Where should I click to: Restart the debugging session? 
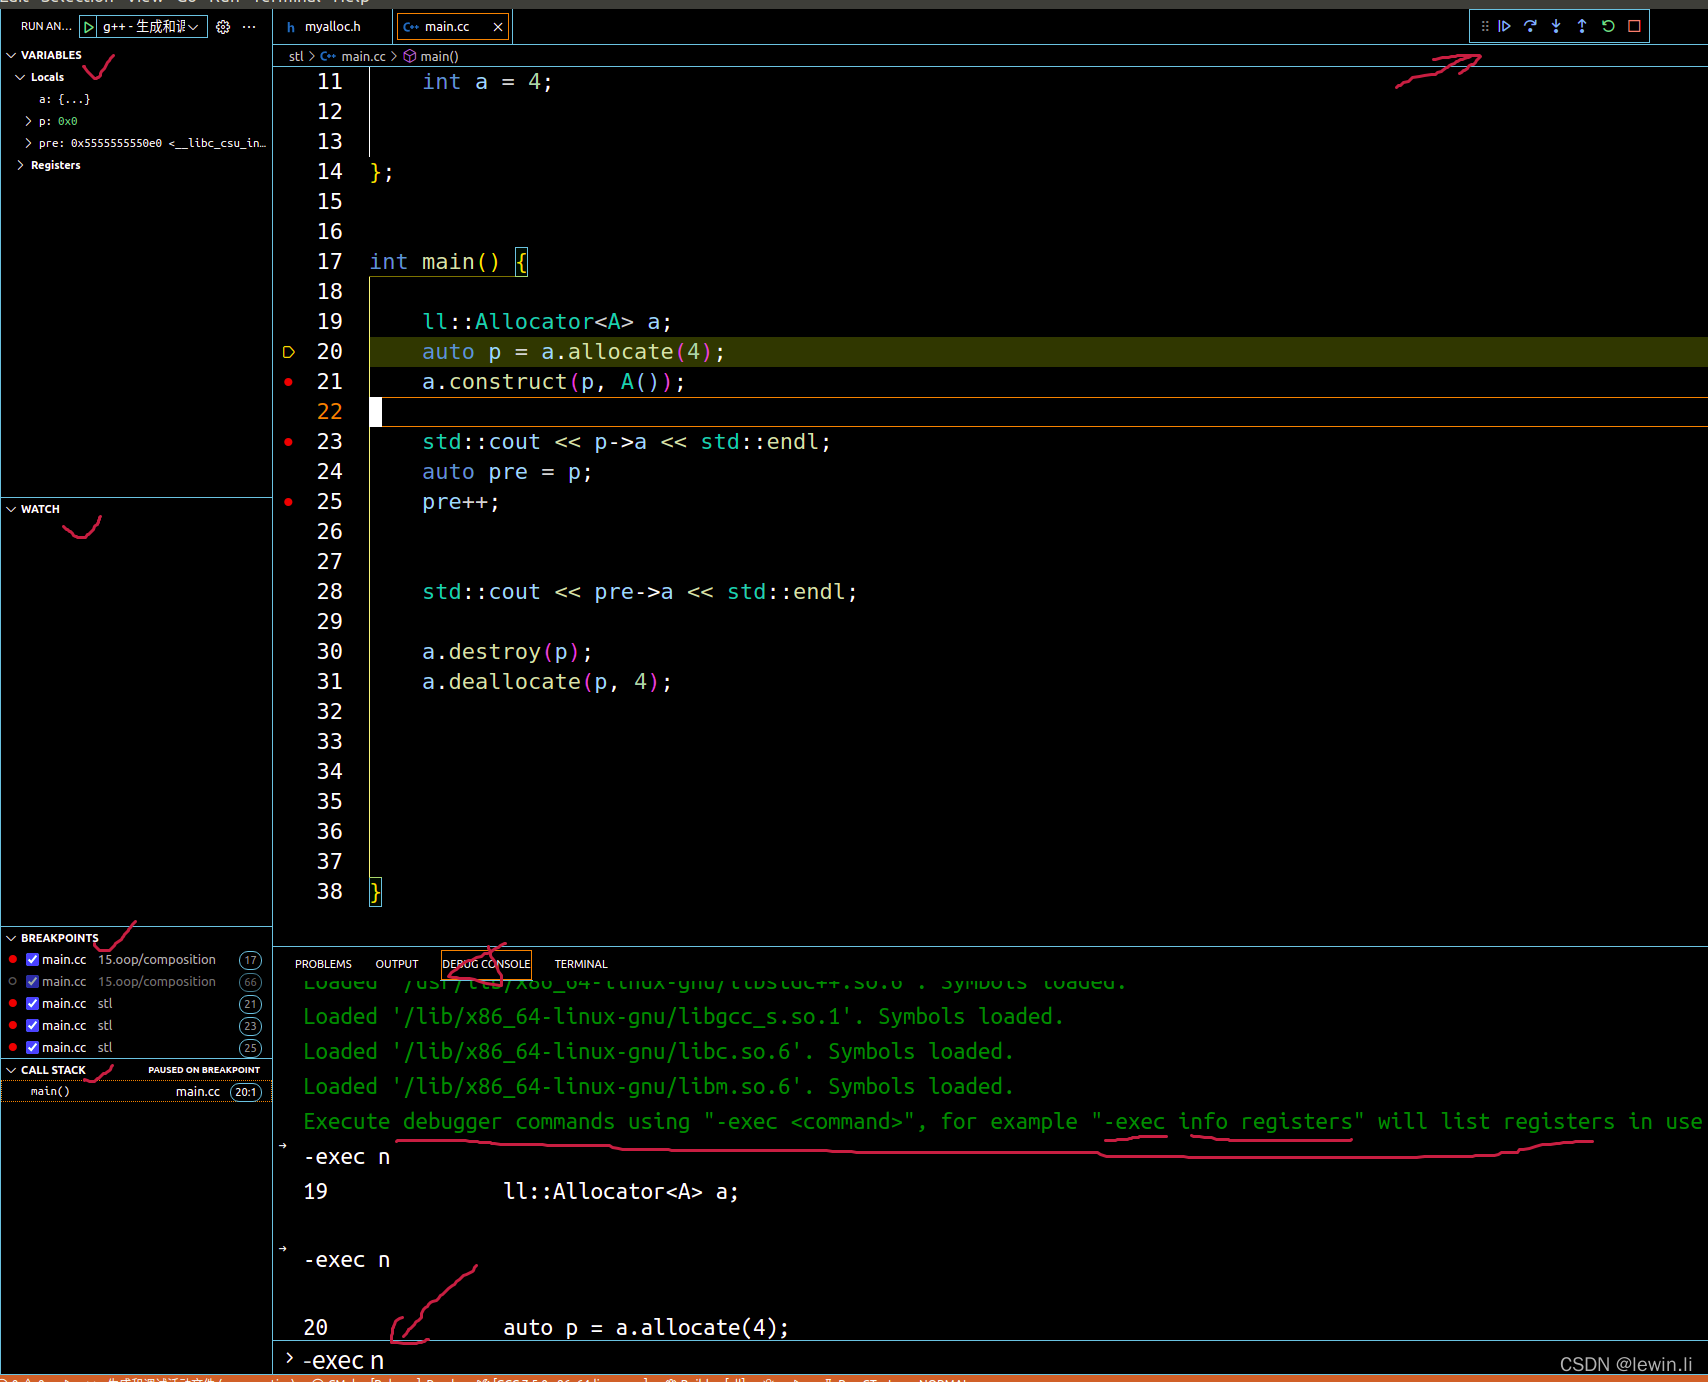1608,26
